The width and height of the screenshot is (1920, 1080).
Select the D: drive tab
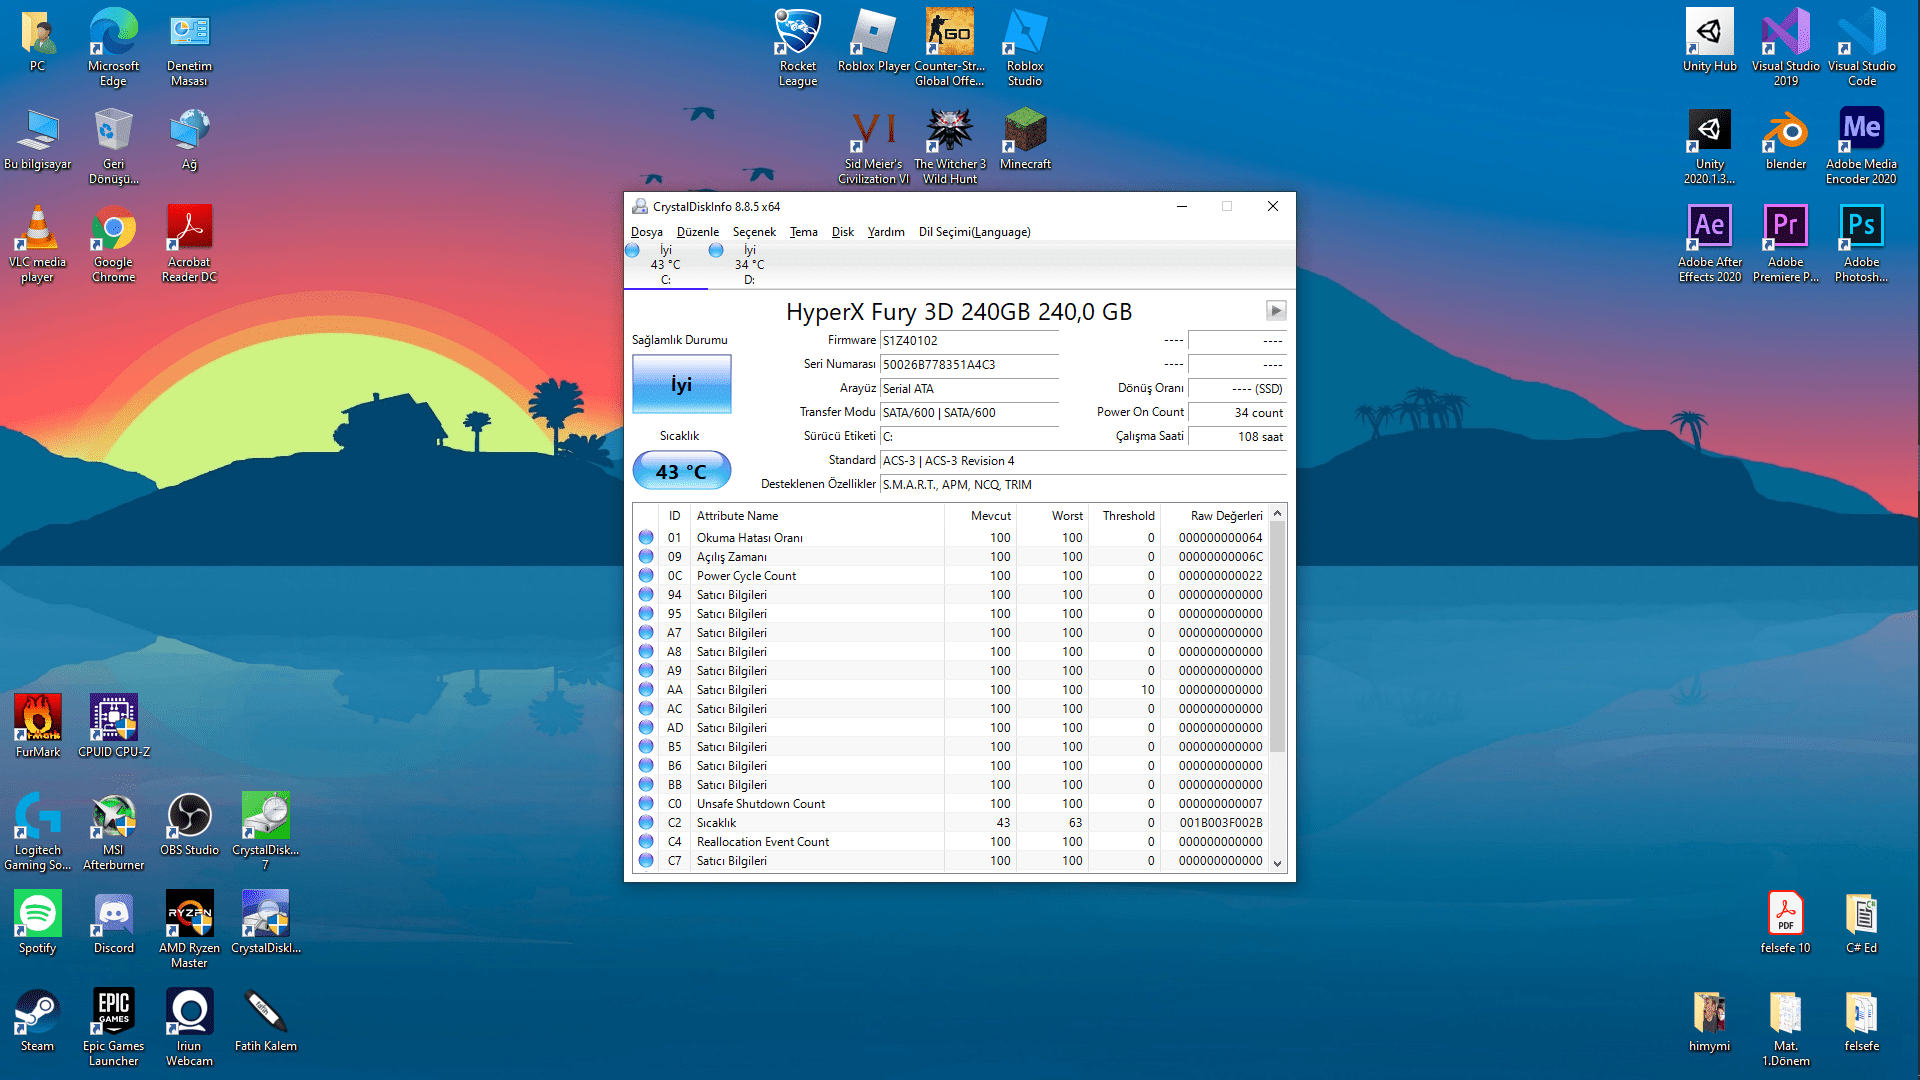tap(748, 266)
